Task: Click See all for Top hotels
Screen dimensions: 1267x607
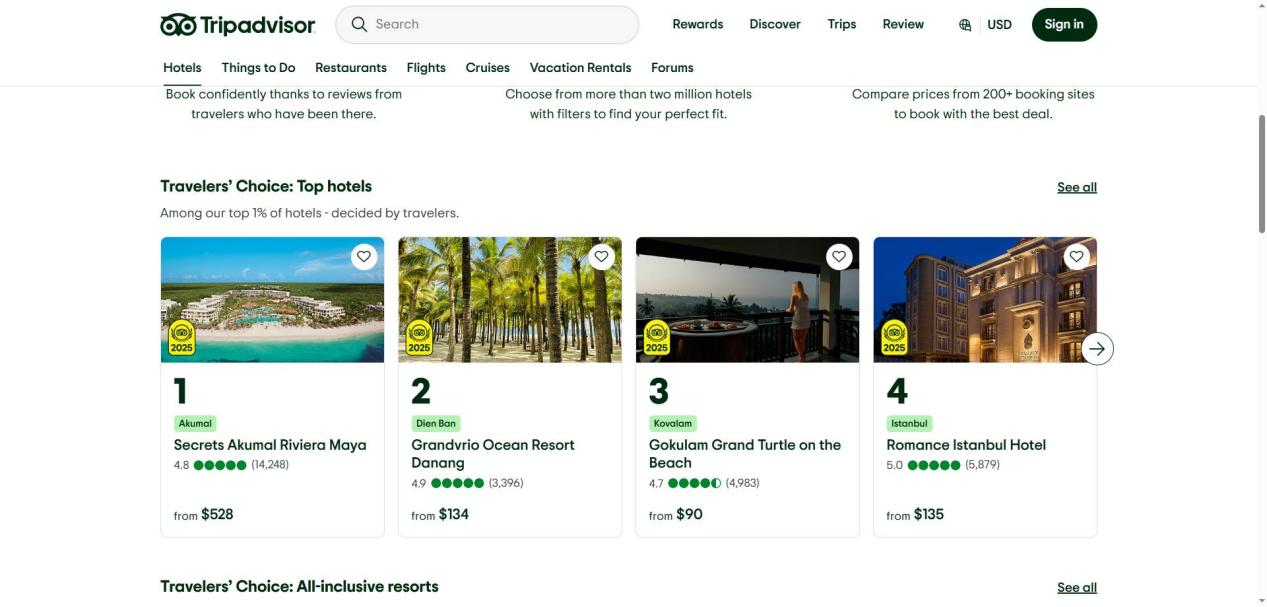Action: pos(1076,187)
